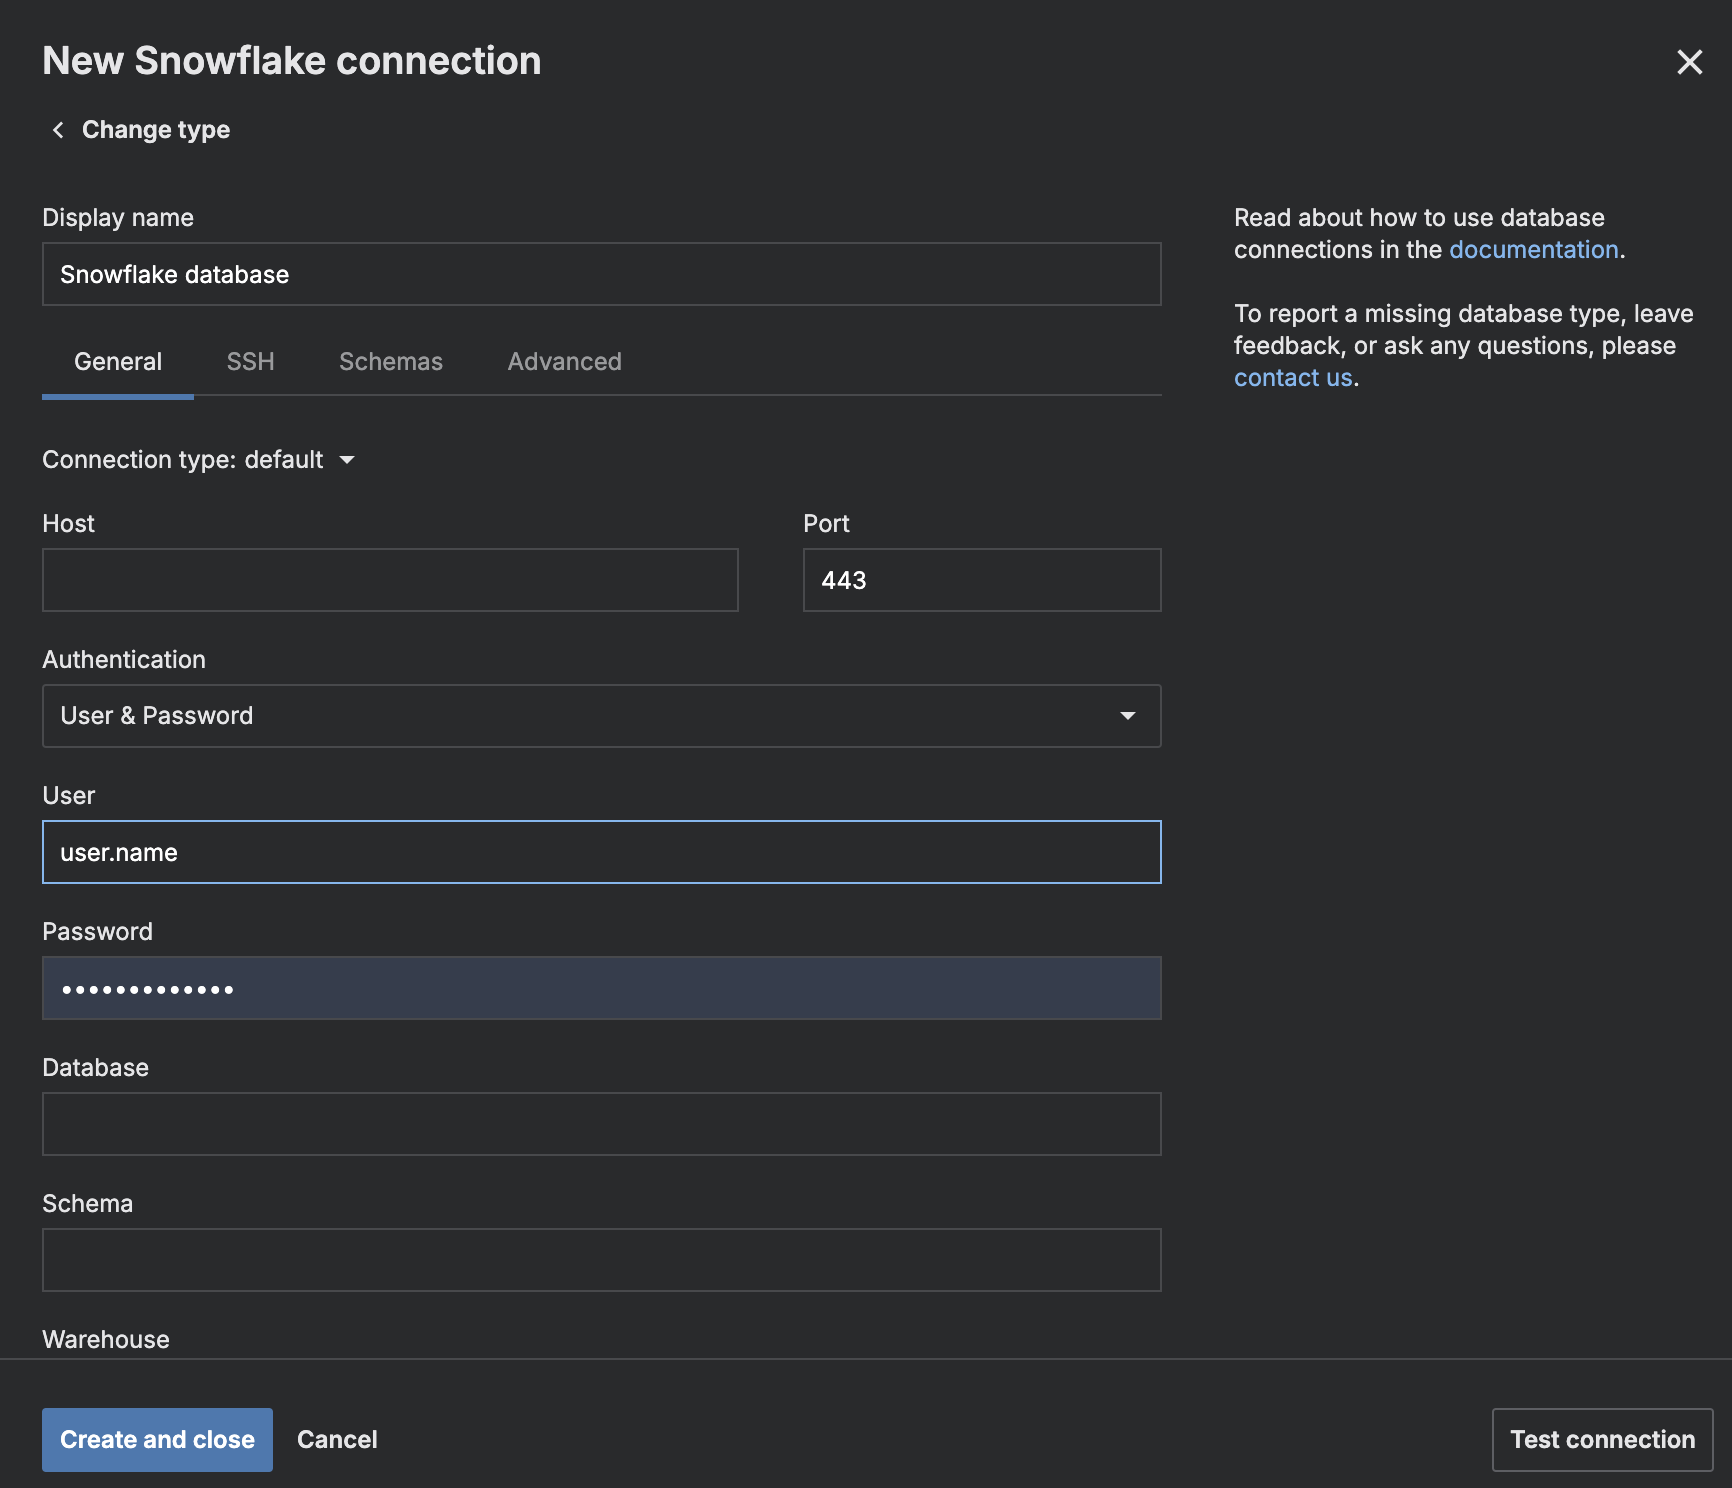Screen dimensions: 1732x1488
Task: Click Change type to pick another database
Action: (x=155, y=129)
